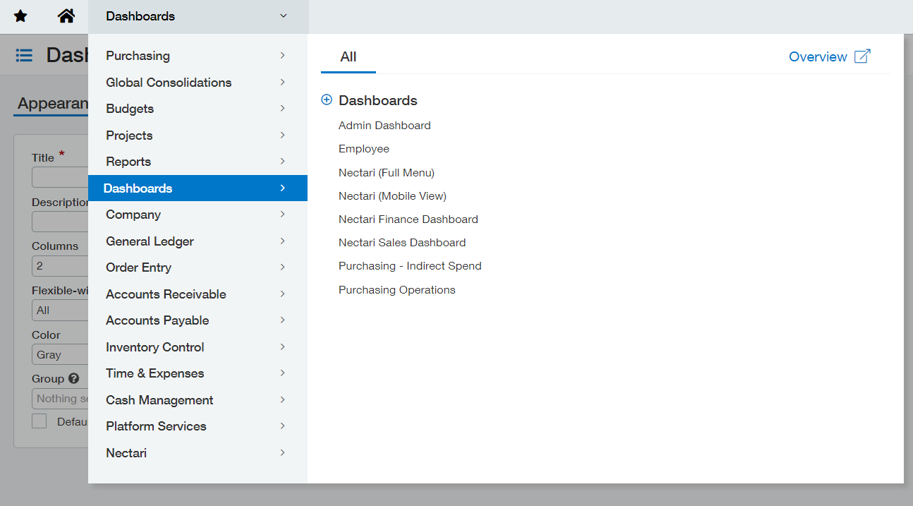913x506 pixels.
Task: Switch to the All tab
Action: [348, 57]
